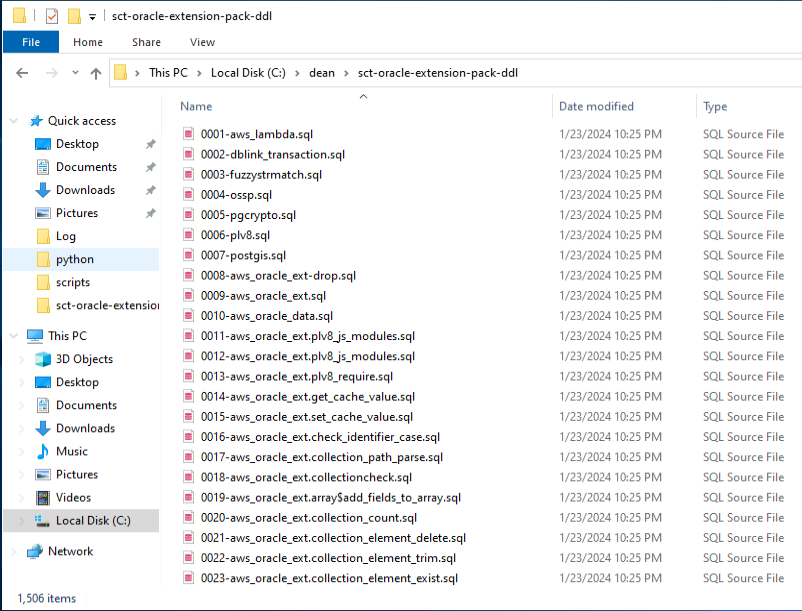Click the Properties icon in quick access toolbar
The height and width of the screenshot is (611, 802).
pyautogui.click(x=52, y=16)
